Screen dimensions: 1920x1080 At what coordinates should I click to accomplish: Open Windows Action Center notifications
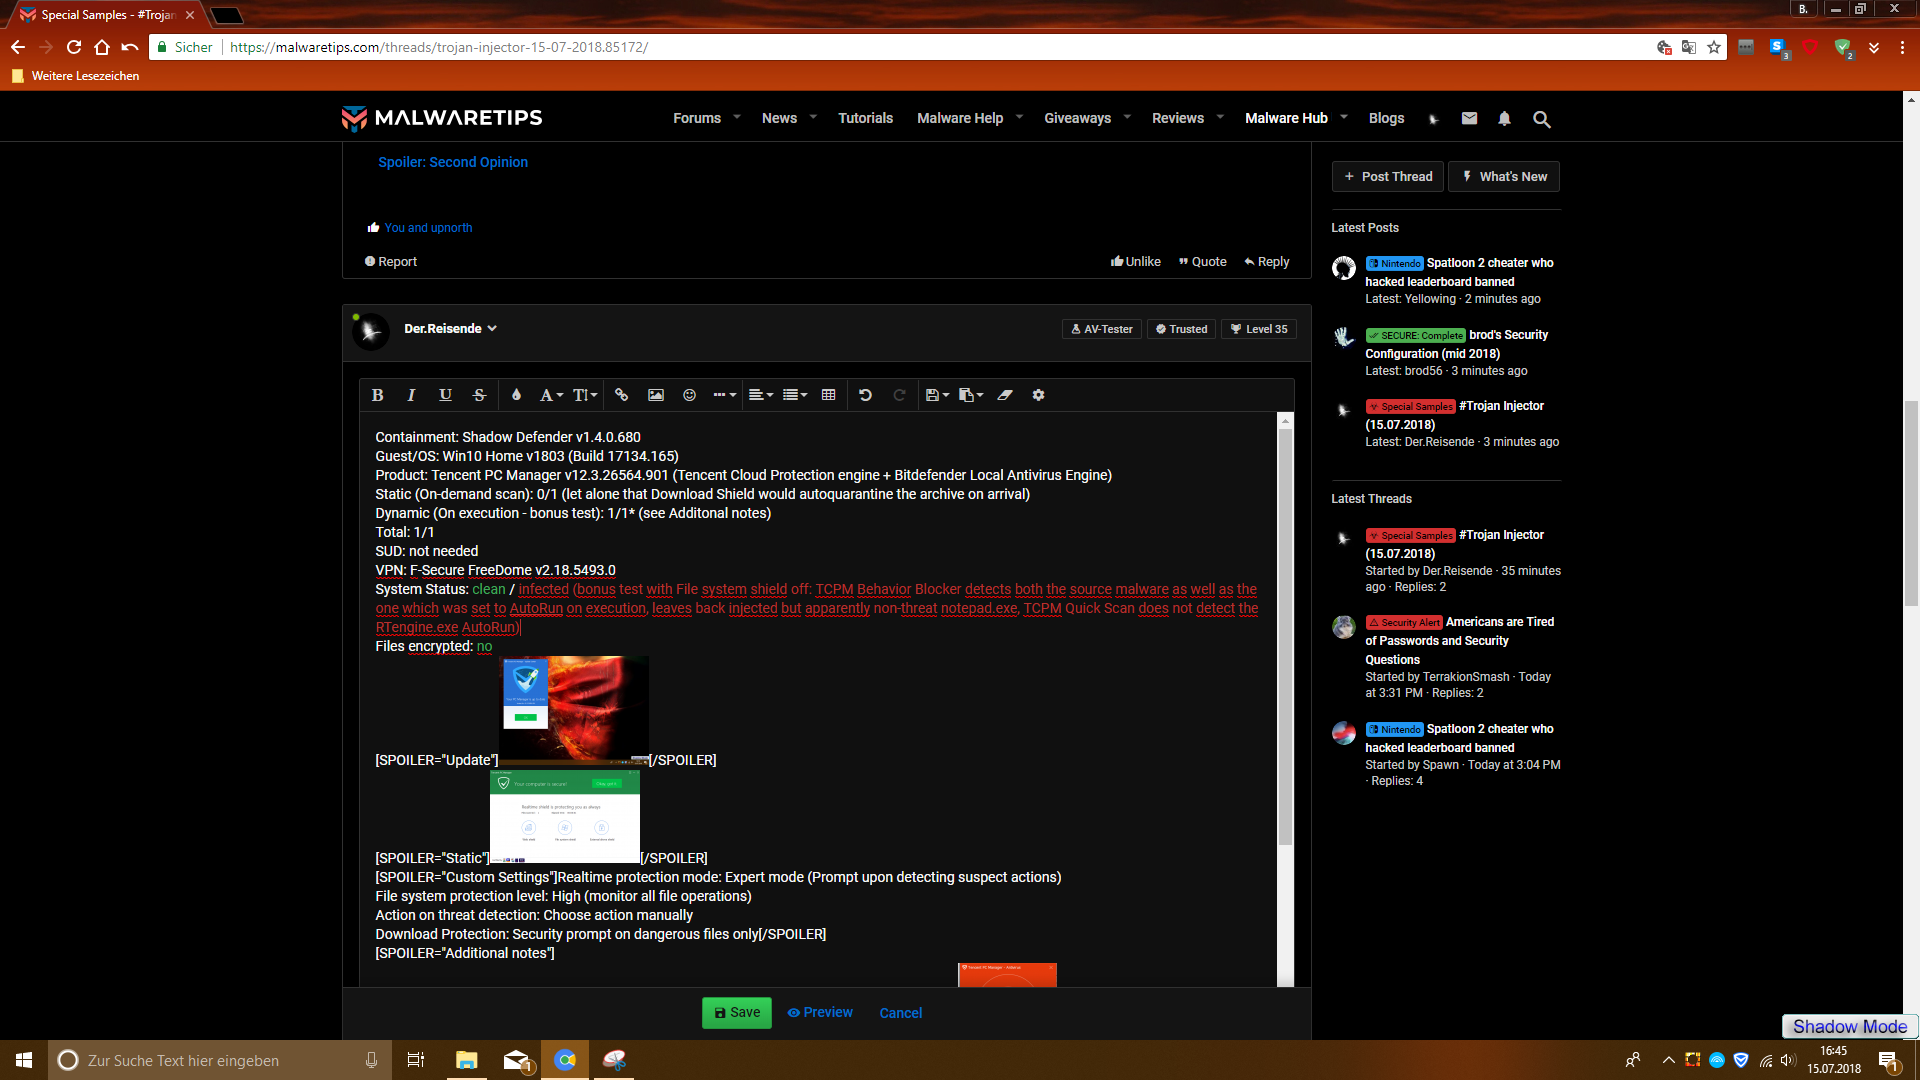point(1888,1060)
